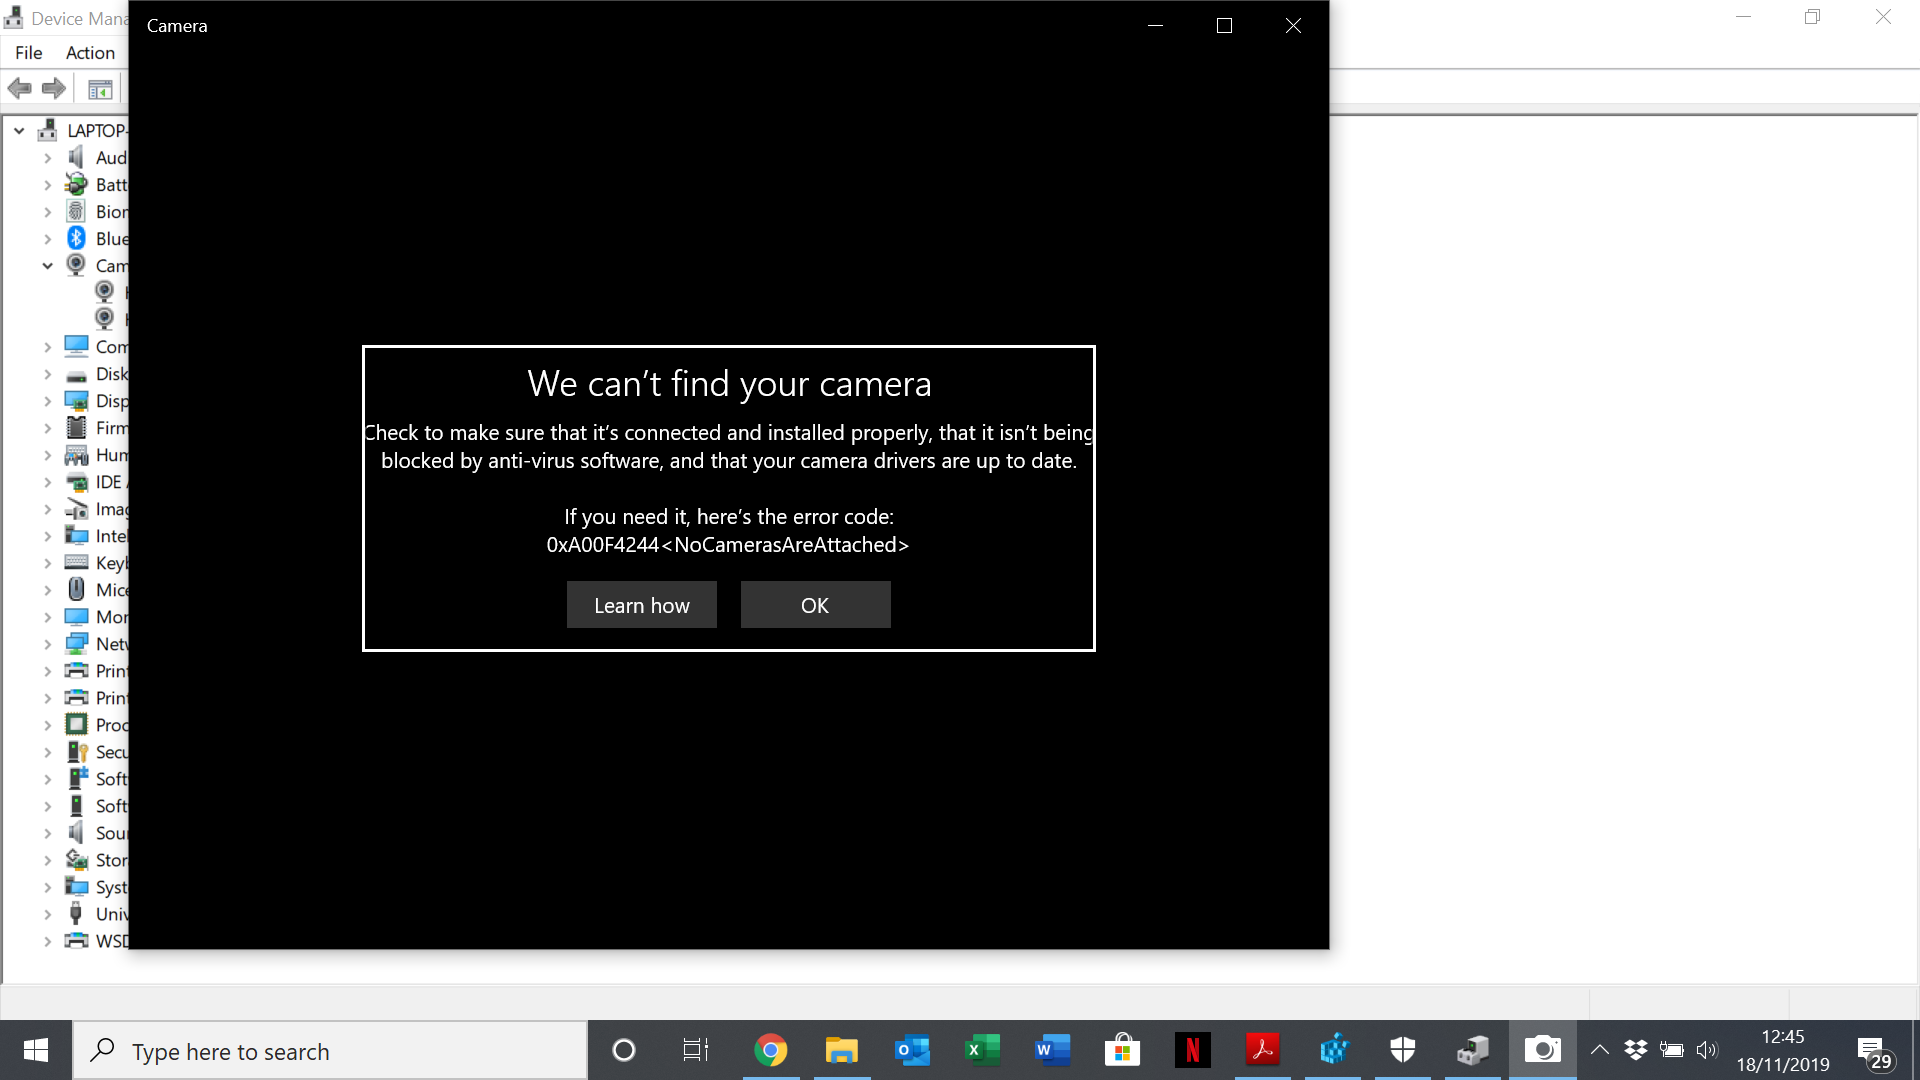Open the volume control in system tray

tap(1706, 1050)
